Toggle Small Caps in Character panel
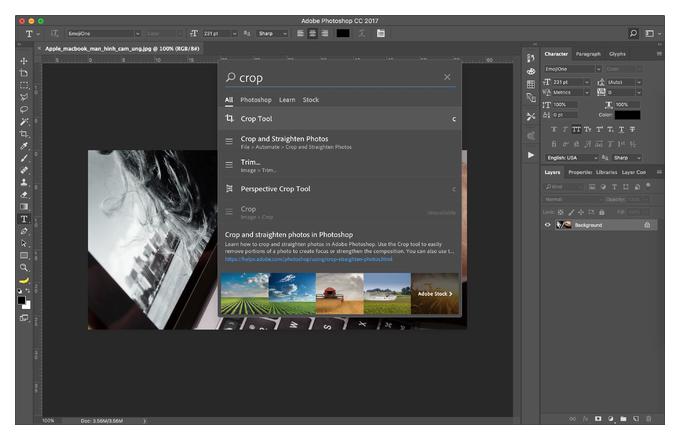 [587, 129]
